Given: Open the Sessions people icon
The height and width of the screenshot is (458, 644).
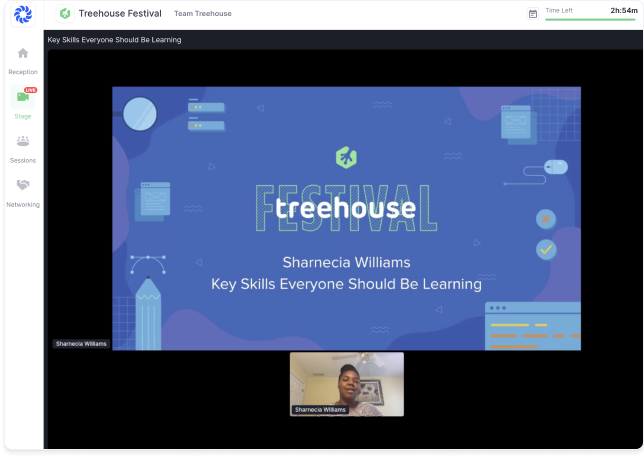Looking at the screenshot, I should (x=23, y=141).
